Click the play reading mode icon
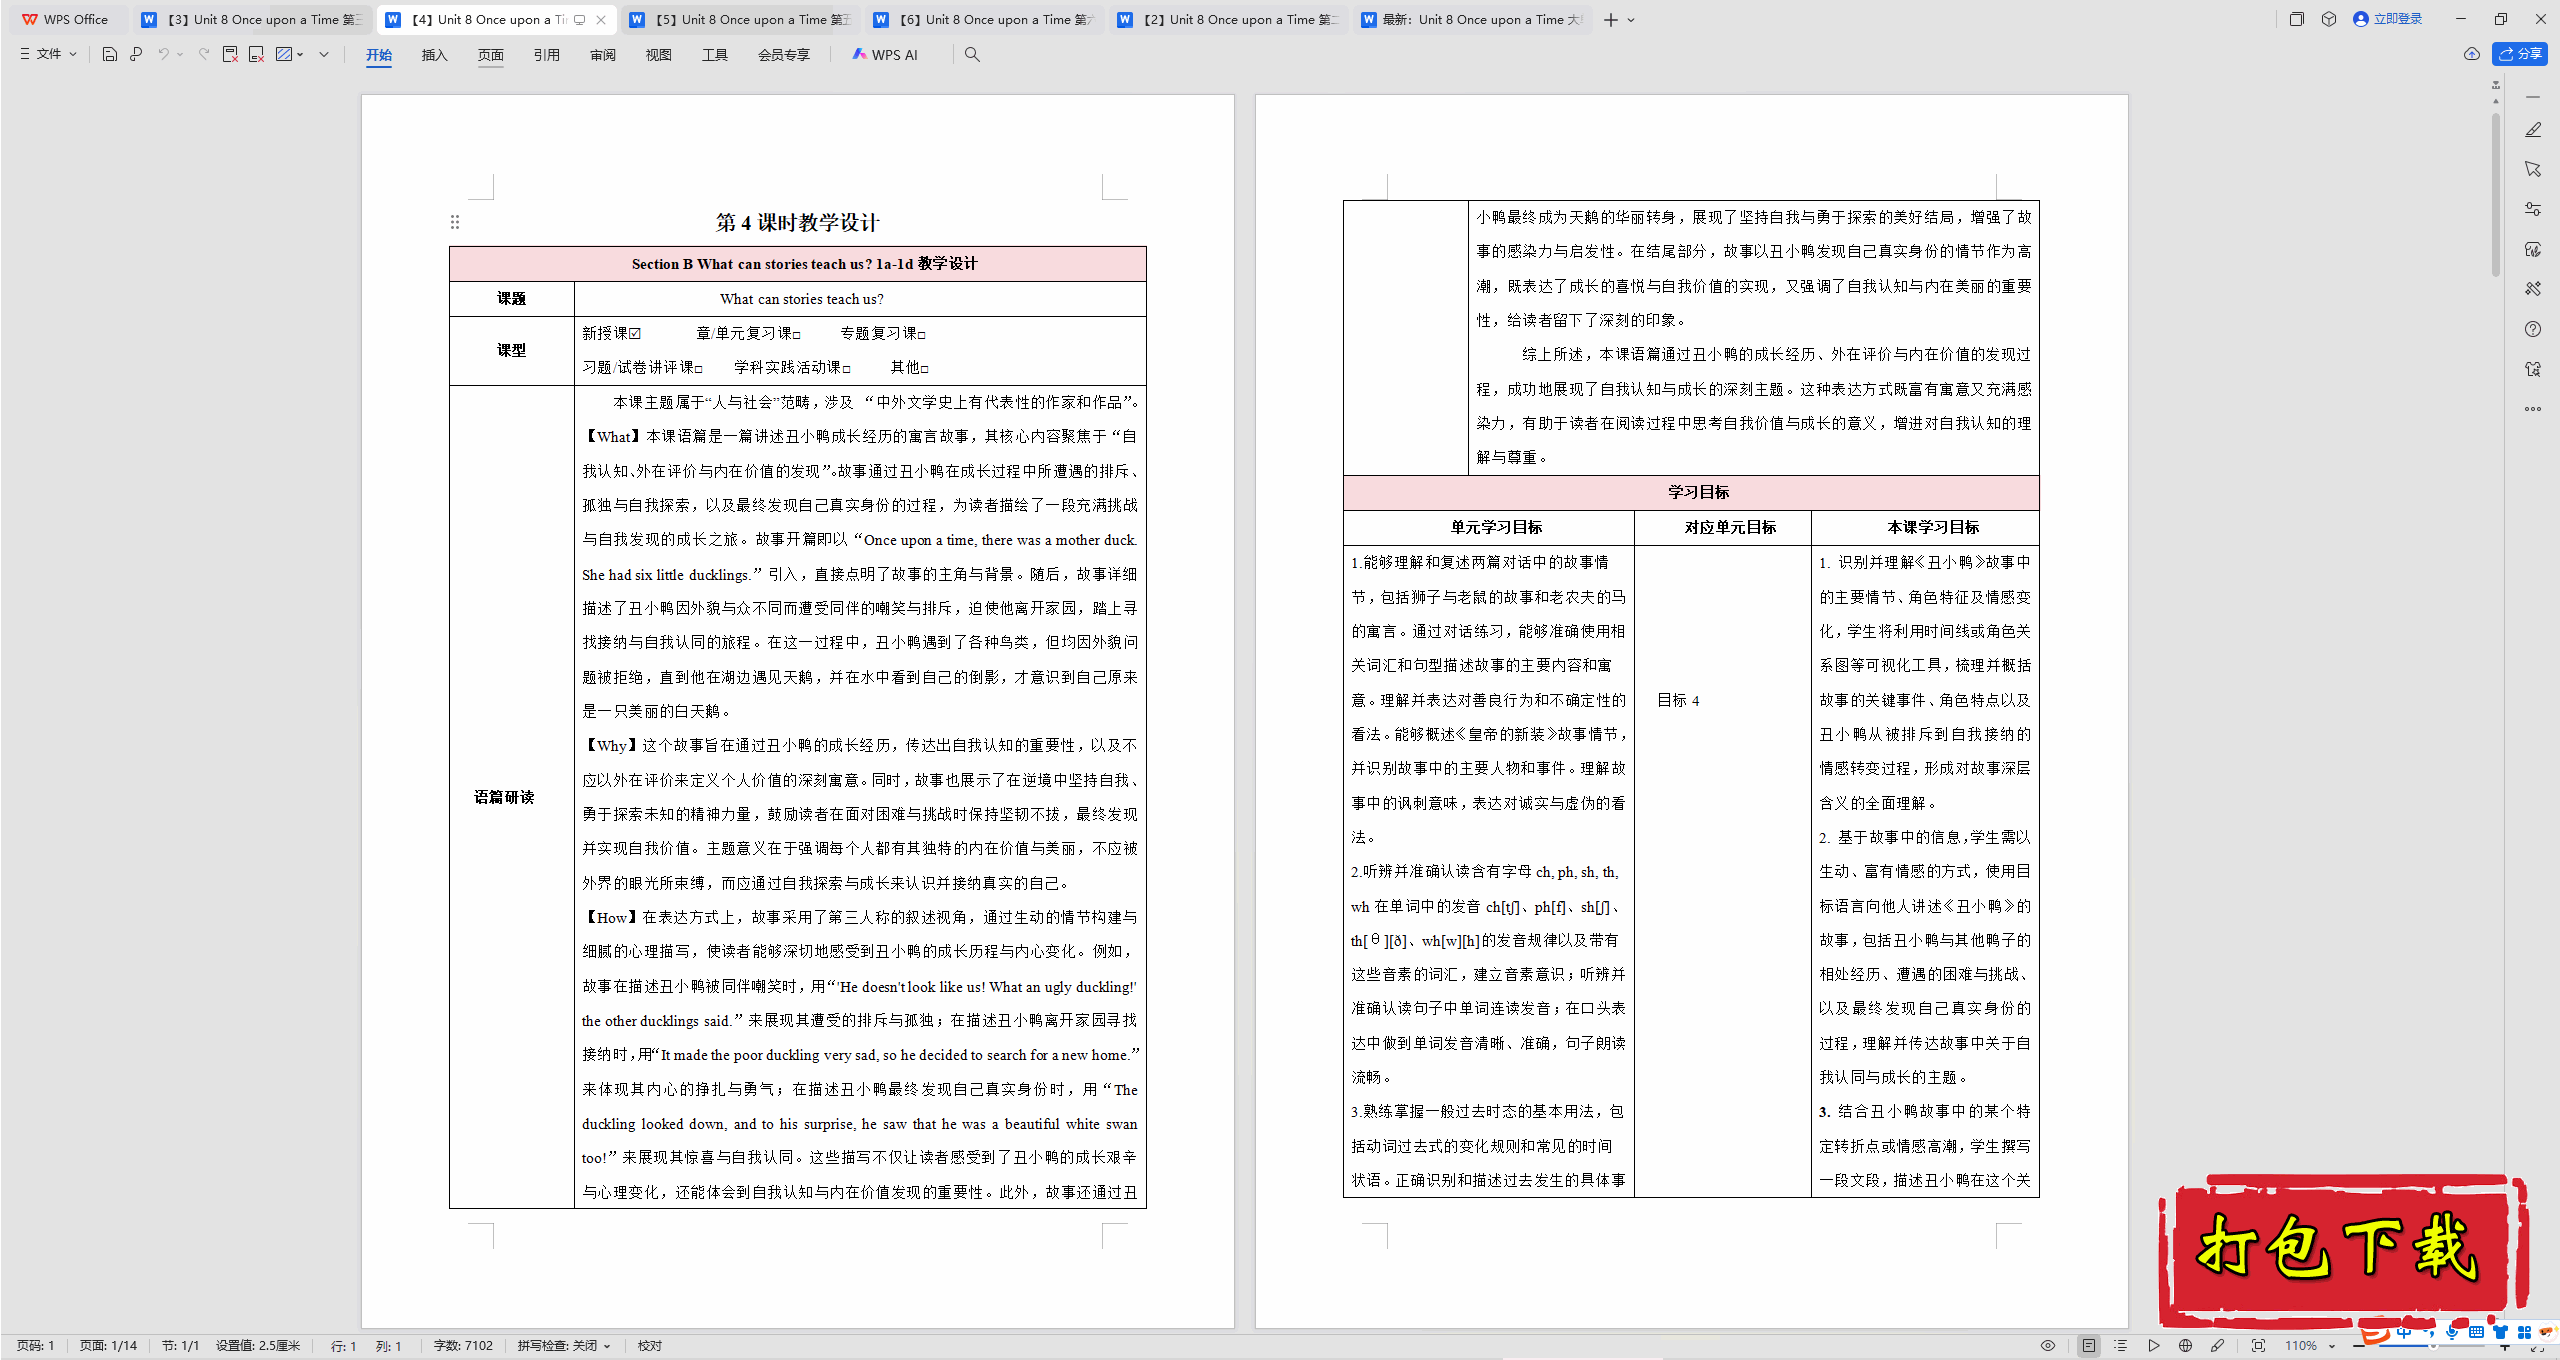This screenshot has width=2560, height=1360. [2153, 1346]
